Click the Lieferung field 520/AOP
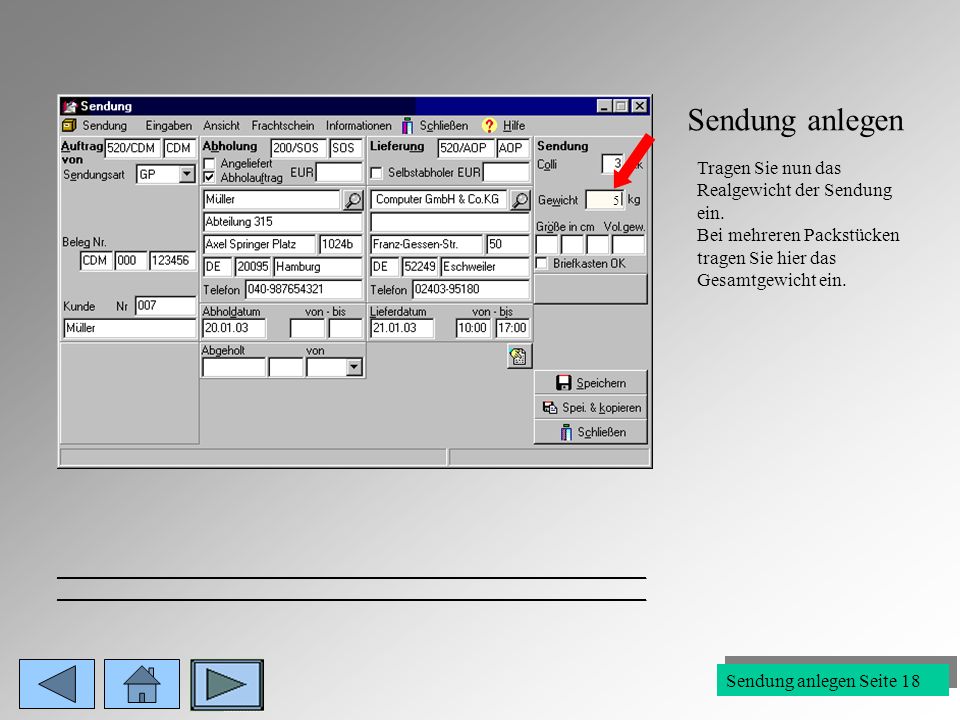 [465, 148]
